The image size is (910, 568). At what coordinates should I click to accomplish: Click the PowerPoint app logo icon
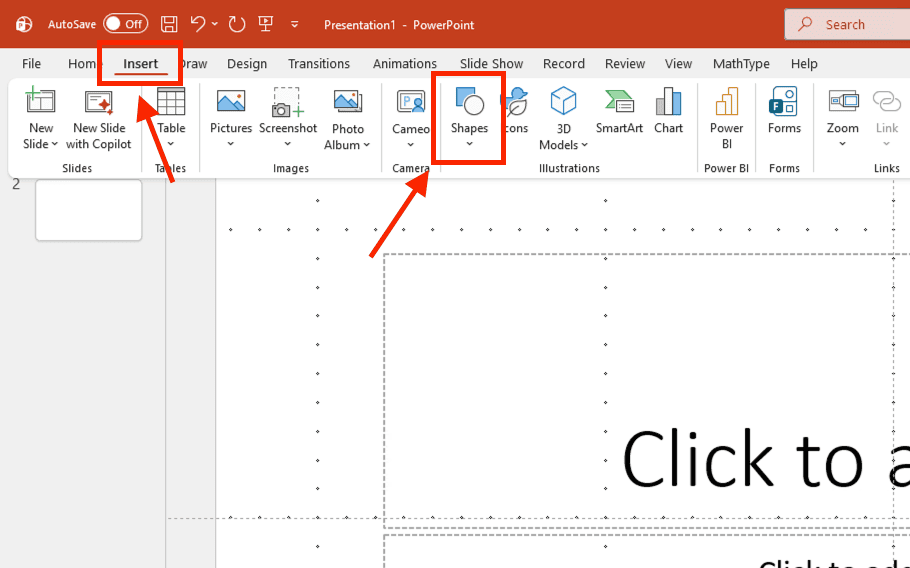tap(24, 24)
